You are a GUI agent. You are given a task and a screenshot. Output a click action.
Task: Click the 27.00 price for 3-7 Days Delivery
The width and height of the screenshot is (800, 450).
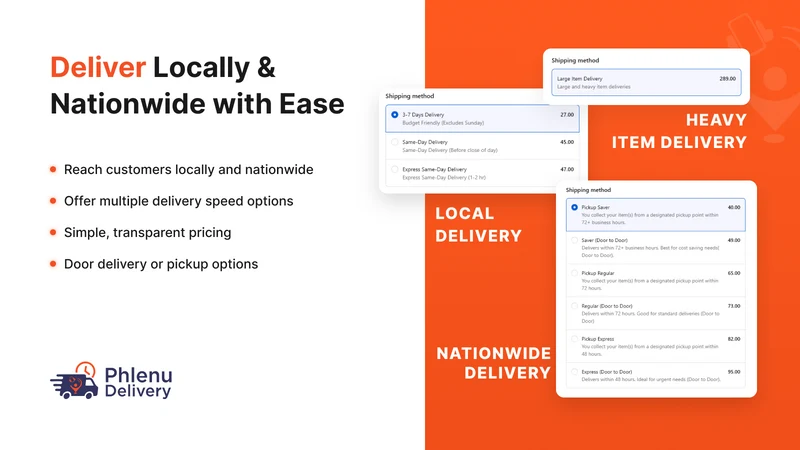tap(567, 115)
